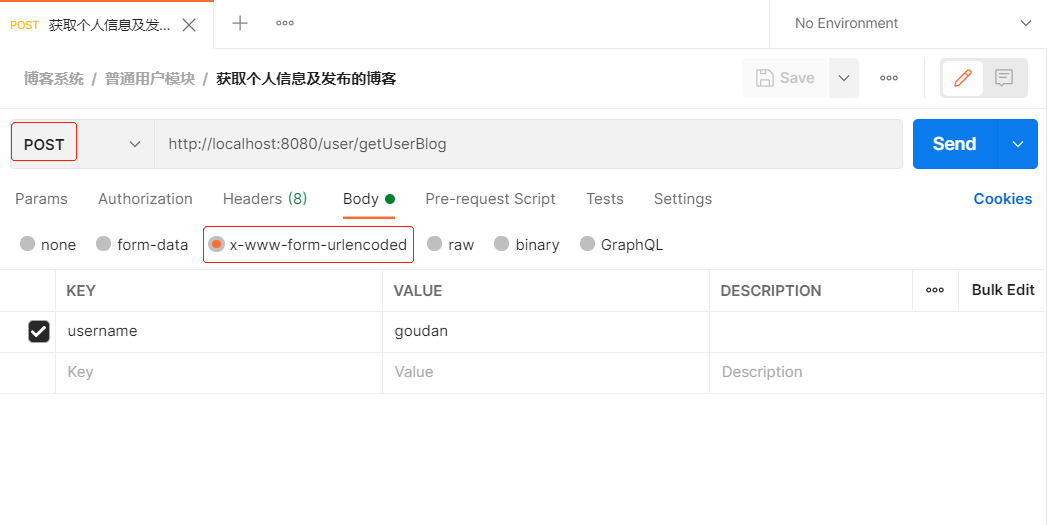Click the pencil edit mode icon
This screenshot has width=1047, height=525.
click(963, 78)
